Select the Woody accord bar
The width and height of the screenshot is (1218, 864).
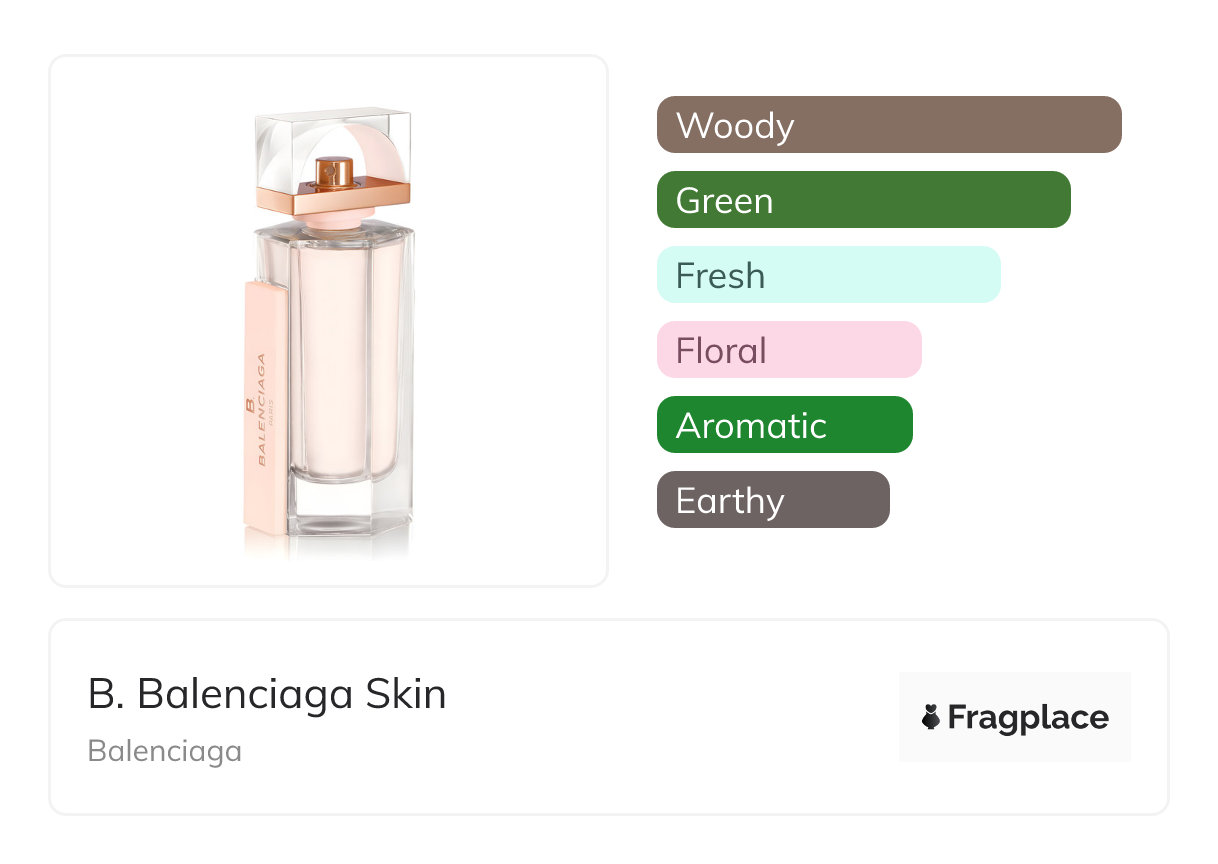pyautogui.click(x=889, y=125)
